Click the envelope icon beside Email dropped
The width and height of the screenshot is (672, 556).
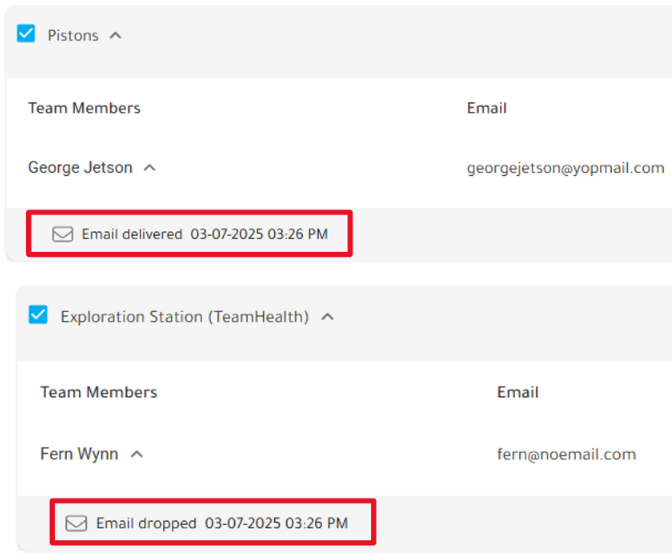pyautogui.click(x=76, y=523)
